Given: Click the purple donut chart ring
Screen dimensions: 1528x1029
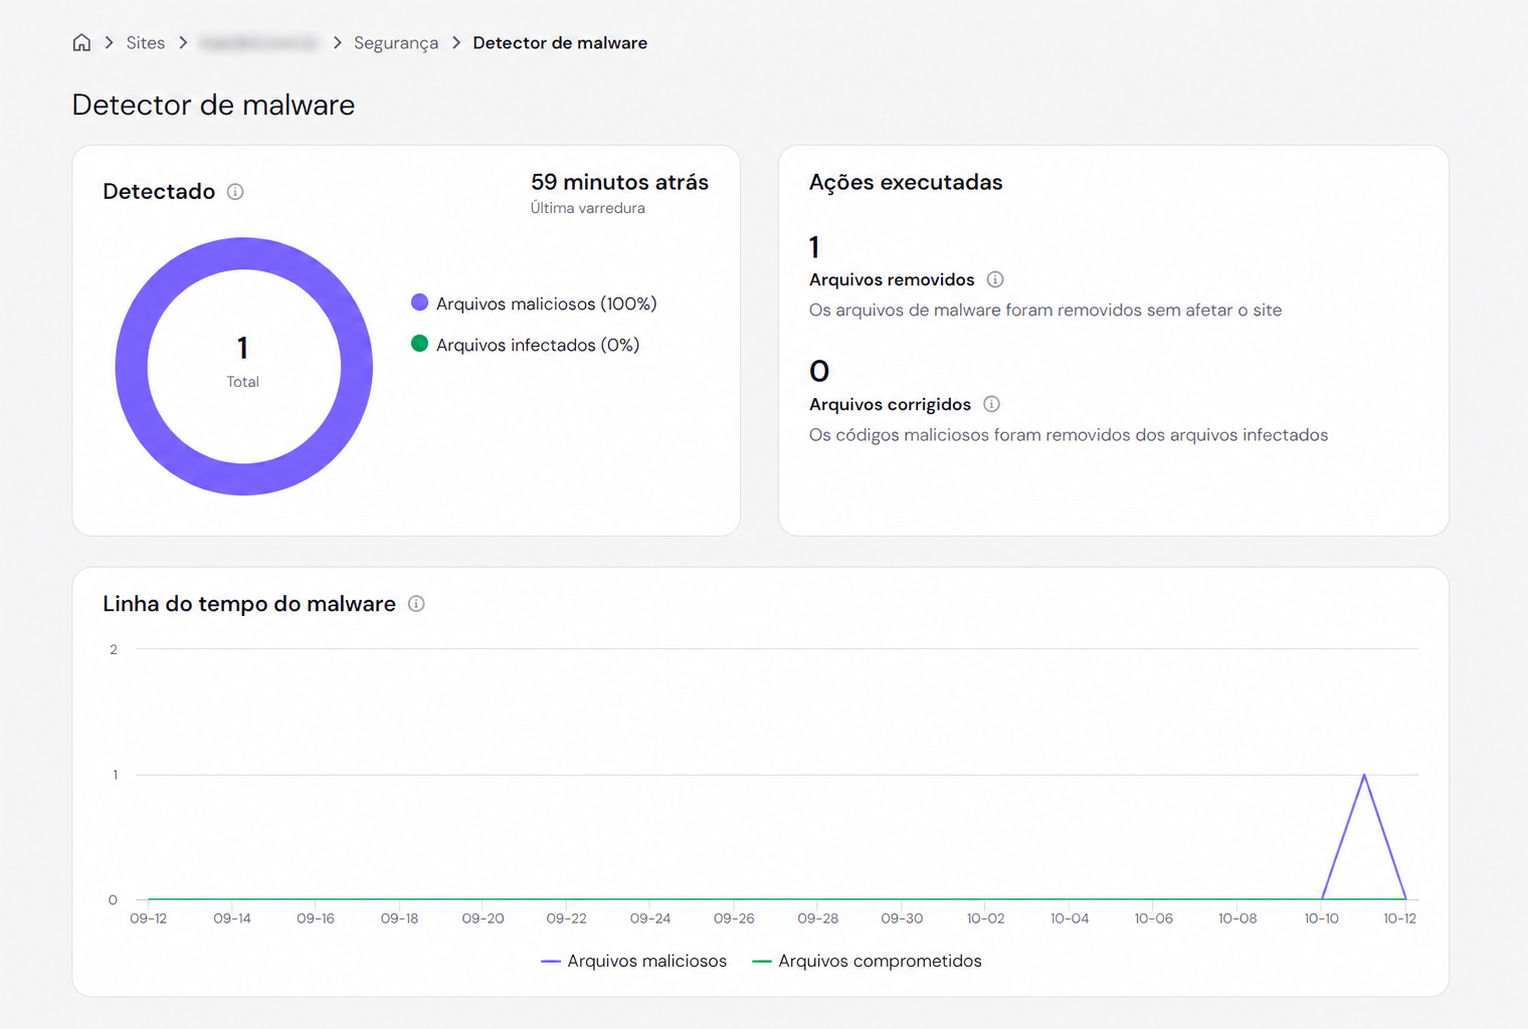Looking at the screenshot, I should pyautogui.click(x=244, y=254).
